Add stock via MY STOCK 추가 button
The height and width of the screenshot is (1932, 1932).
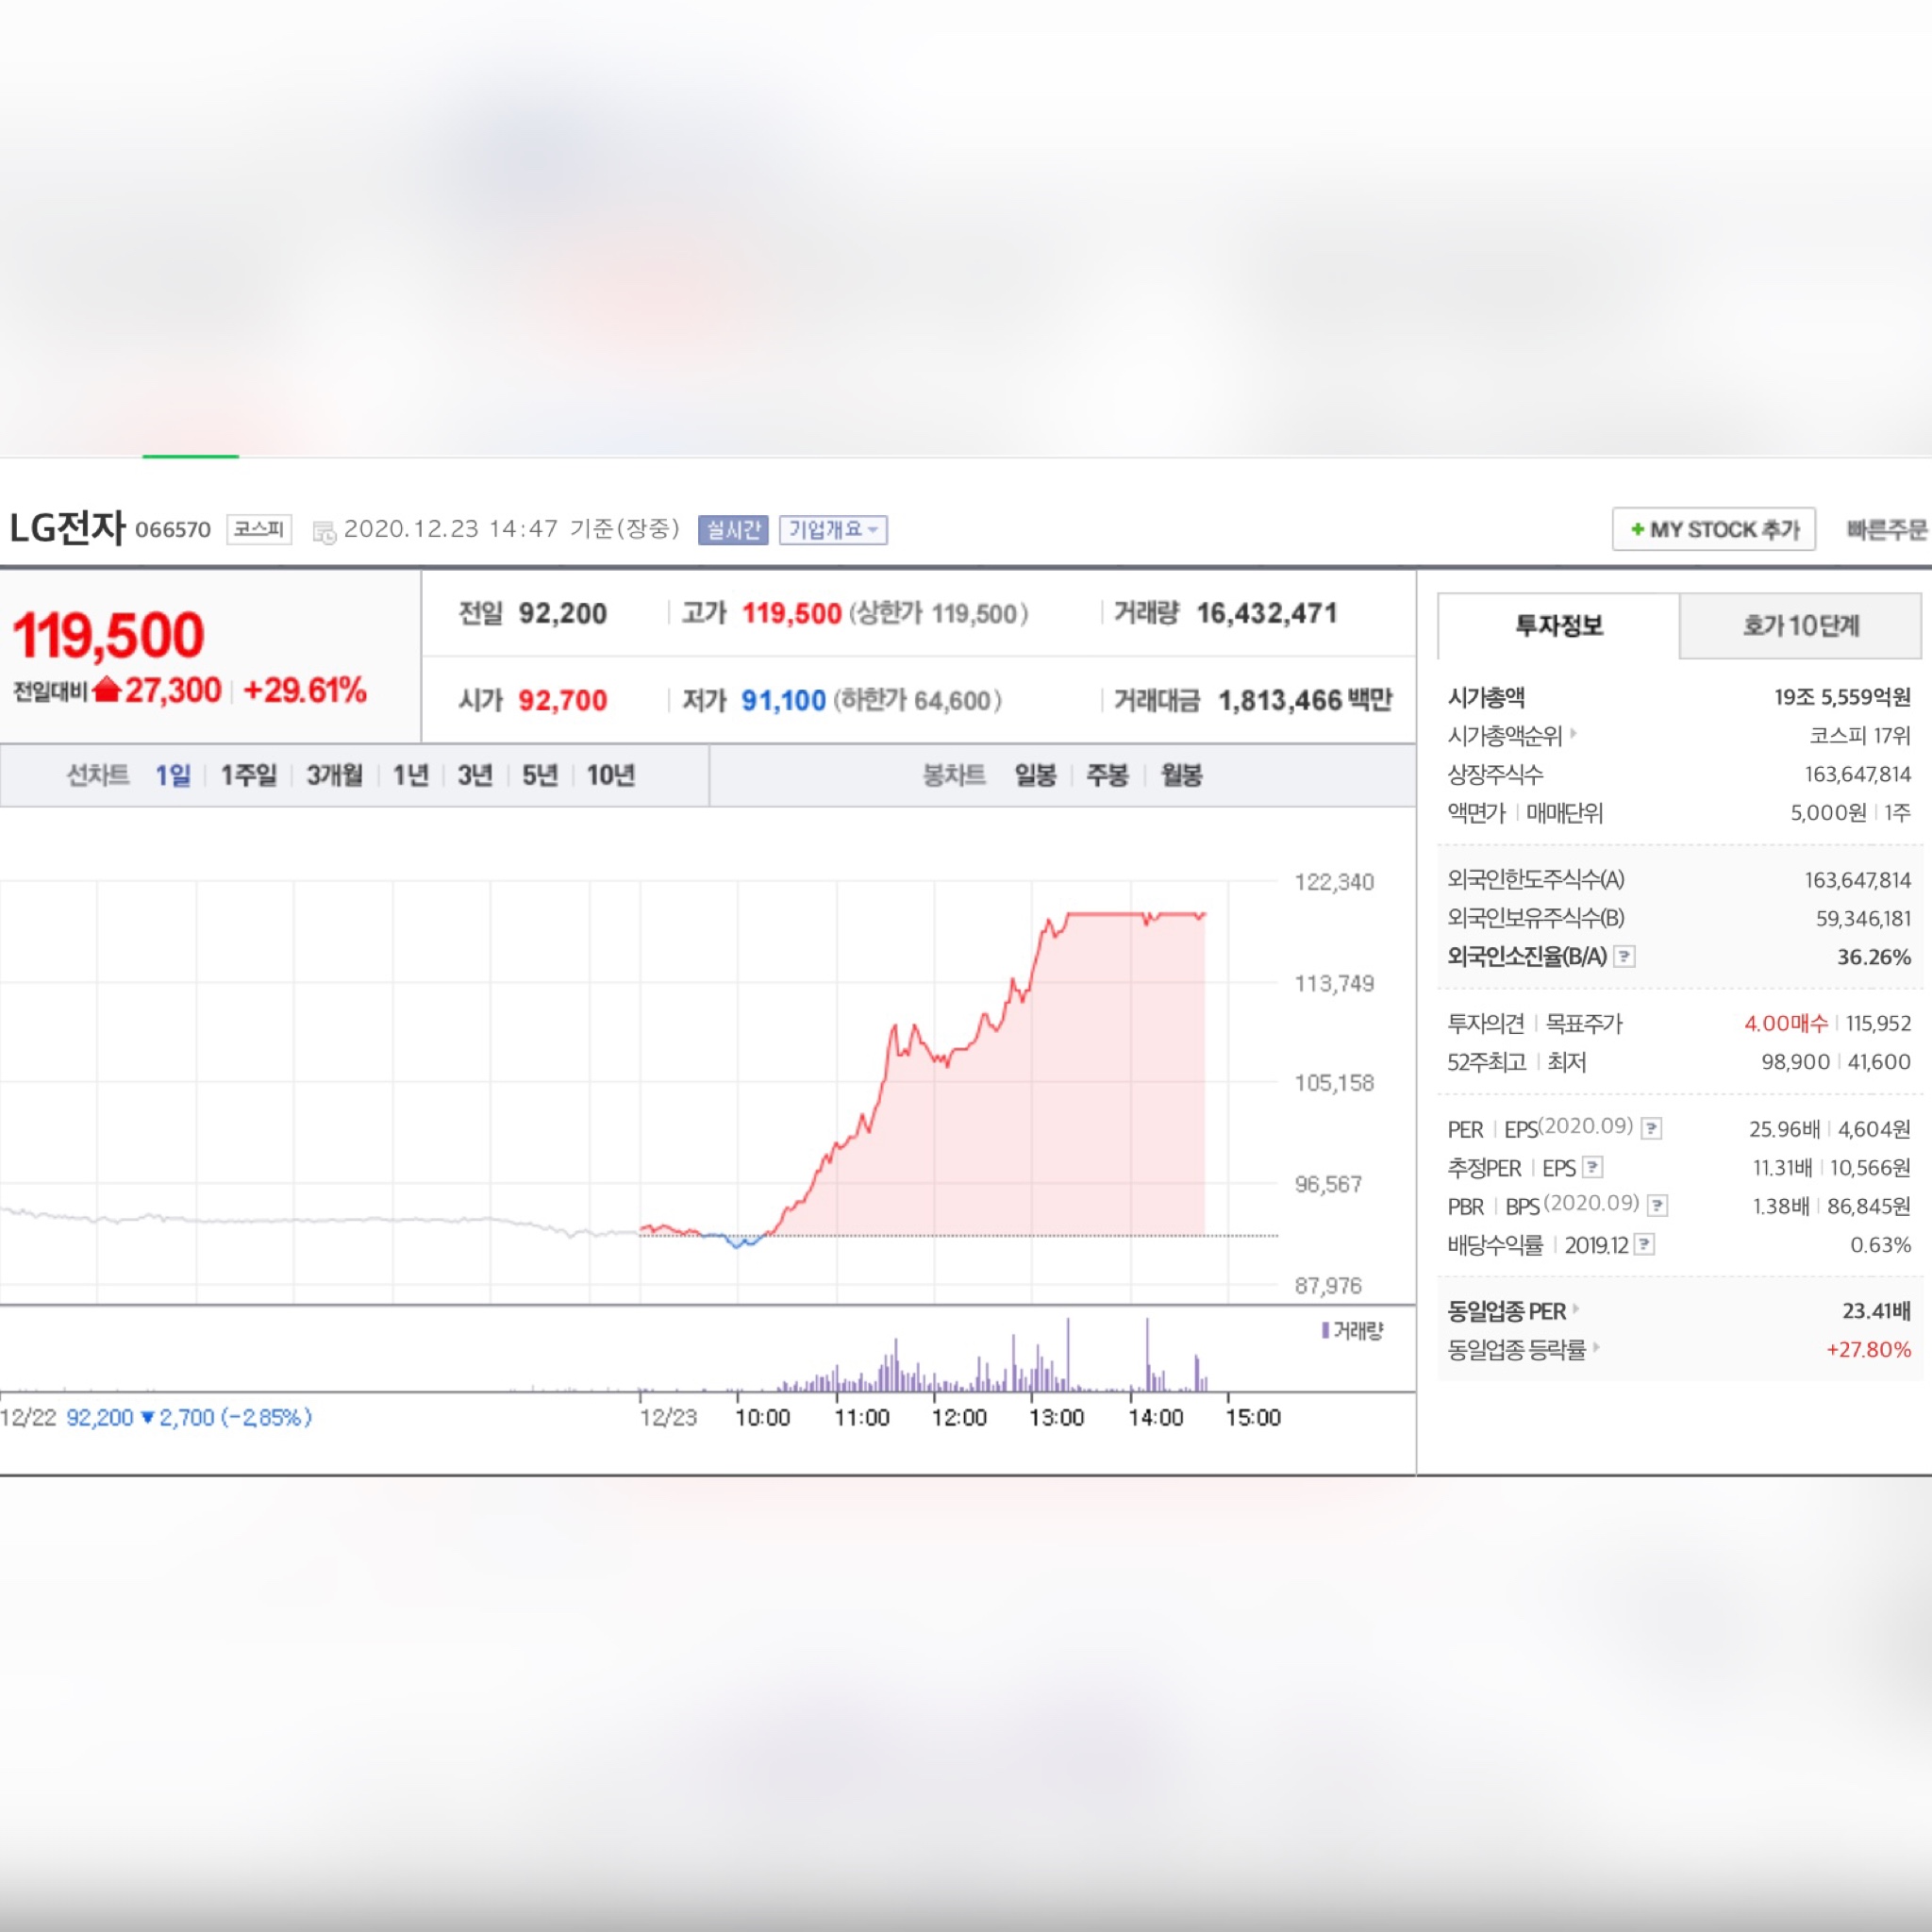pos(1713,529)
